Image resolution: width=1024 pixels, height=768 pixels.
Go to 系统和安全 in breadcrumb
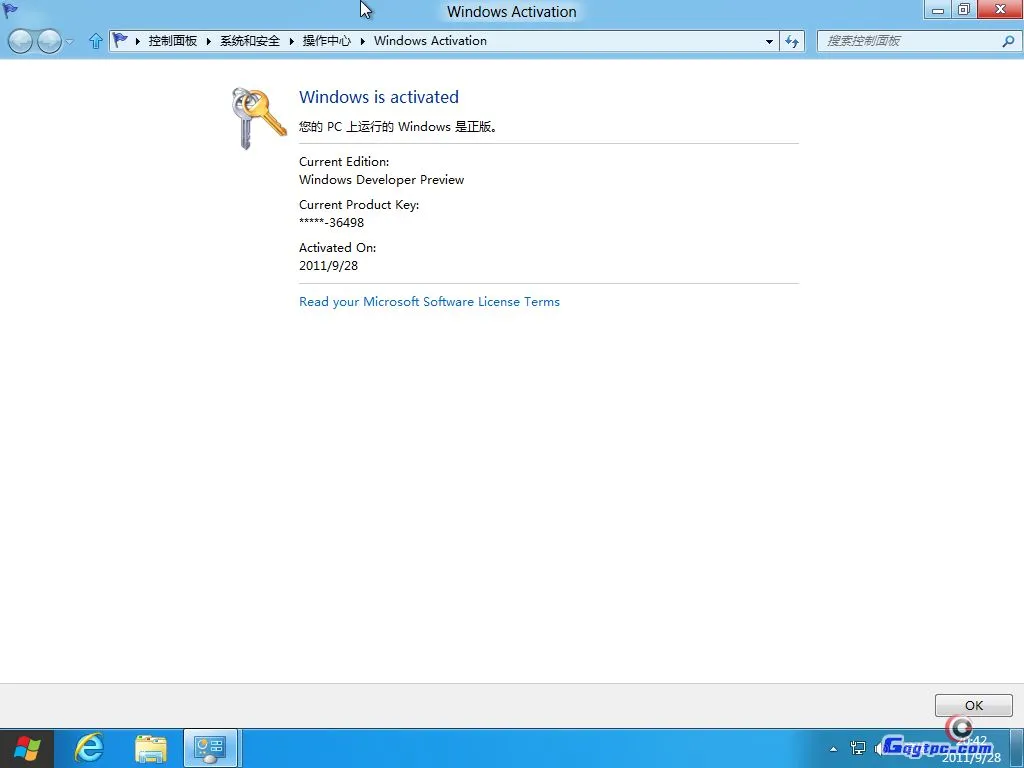[250, 41]
